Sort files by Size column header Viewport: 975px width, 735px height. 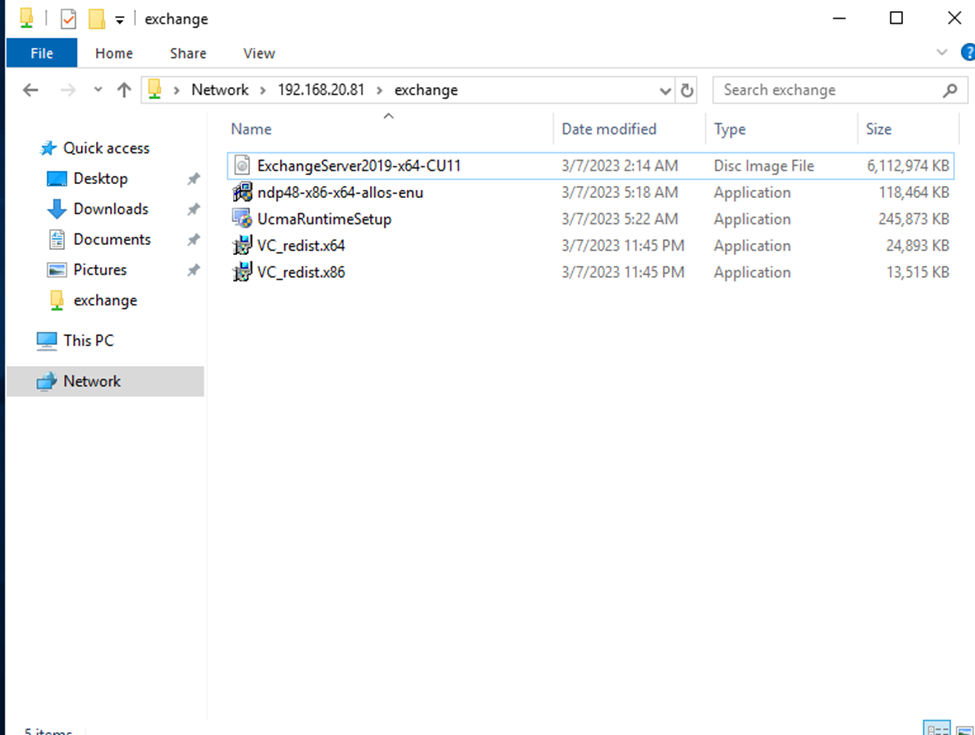[x=879, y=129]
